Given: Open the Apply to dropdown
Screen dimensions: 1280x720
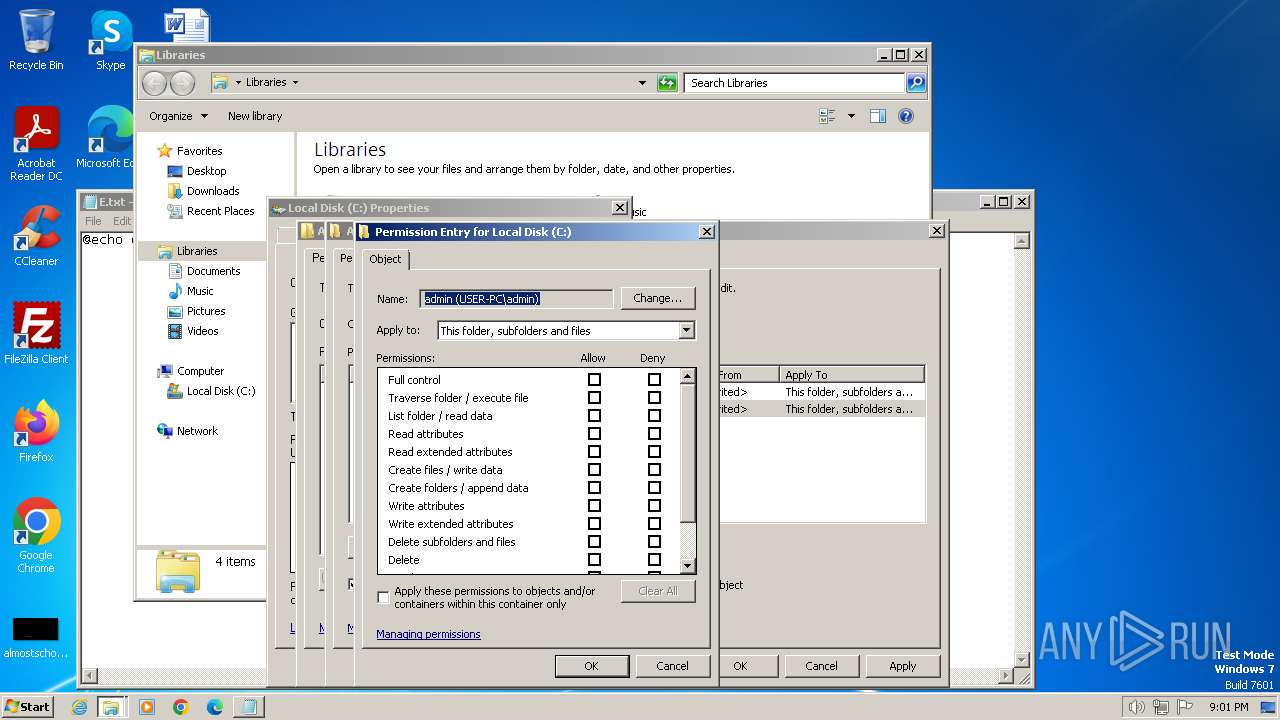Looking at the screenshot, I should coord(686,331).
